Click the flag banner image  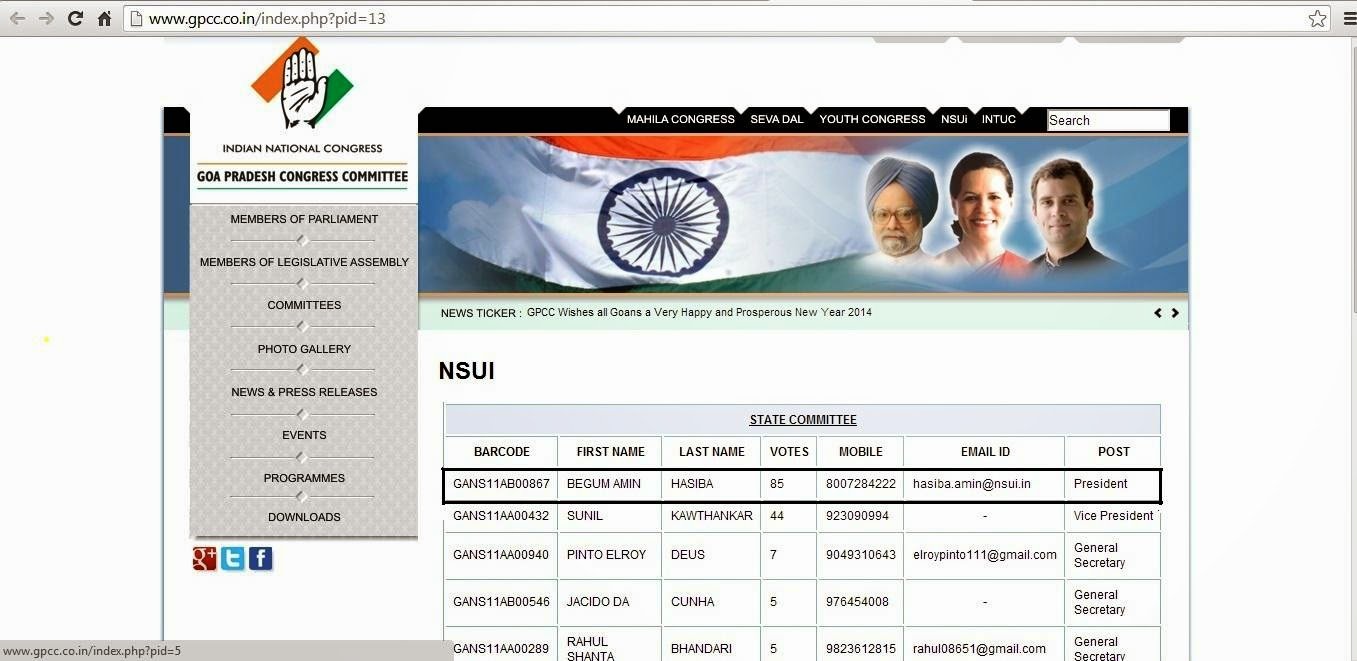pyautogui.click(x=803, y=214)
